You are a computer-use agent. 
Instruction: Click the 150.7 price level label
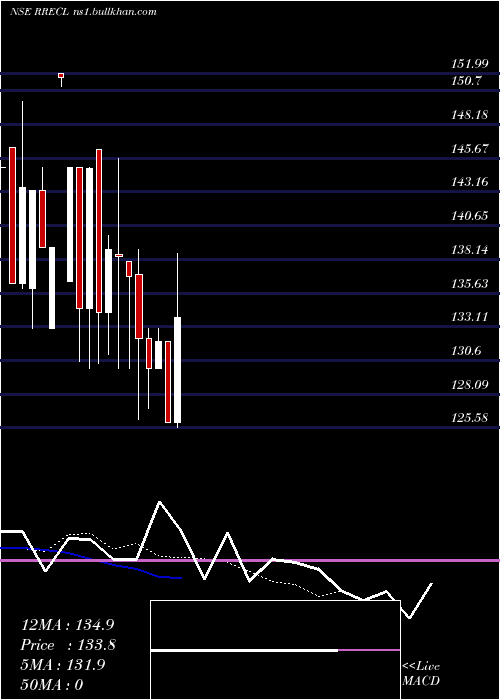click(467, 81)
